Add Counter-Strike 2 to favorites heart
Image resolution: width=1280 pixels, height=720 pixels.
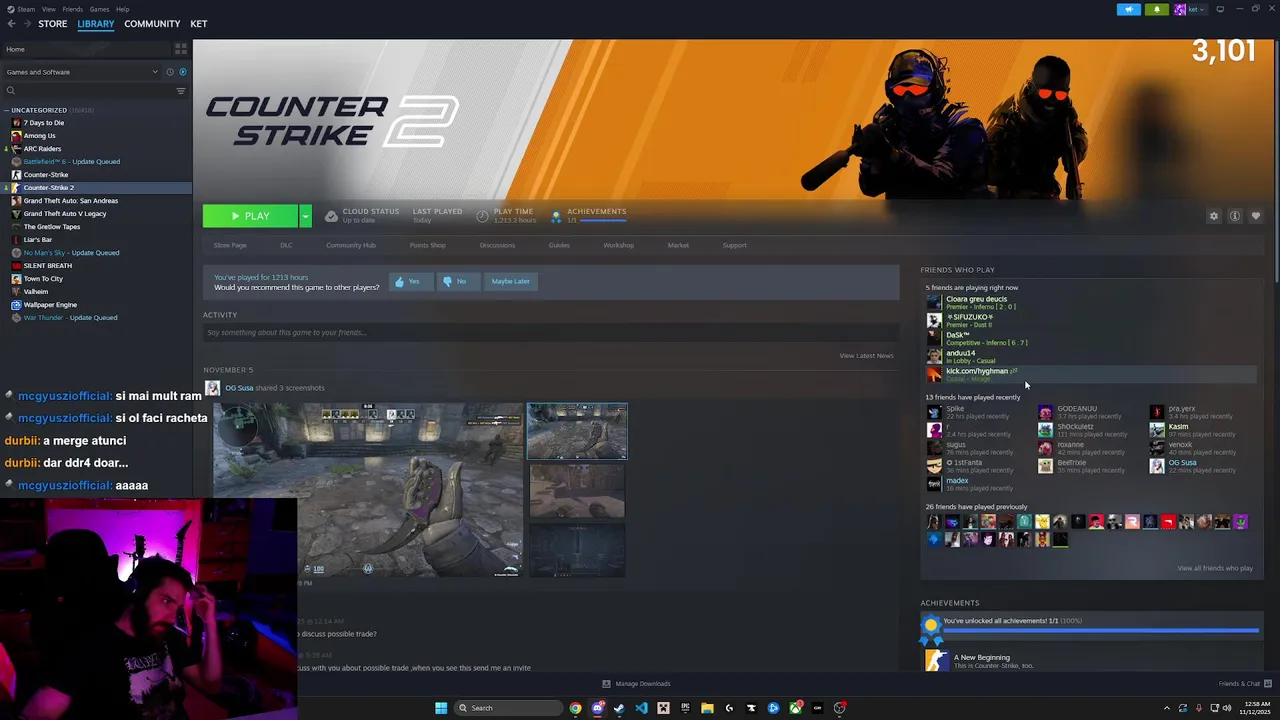click(1256, 216)
